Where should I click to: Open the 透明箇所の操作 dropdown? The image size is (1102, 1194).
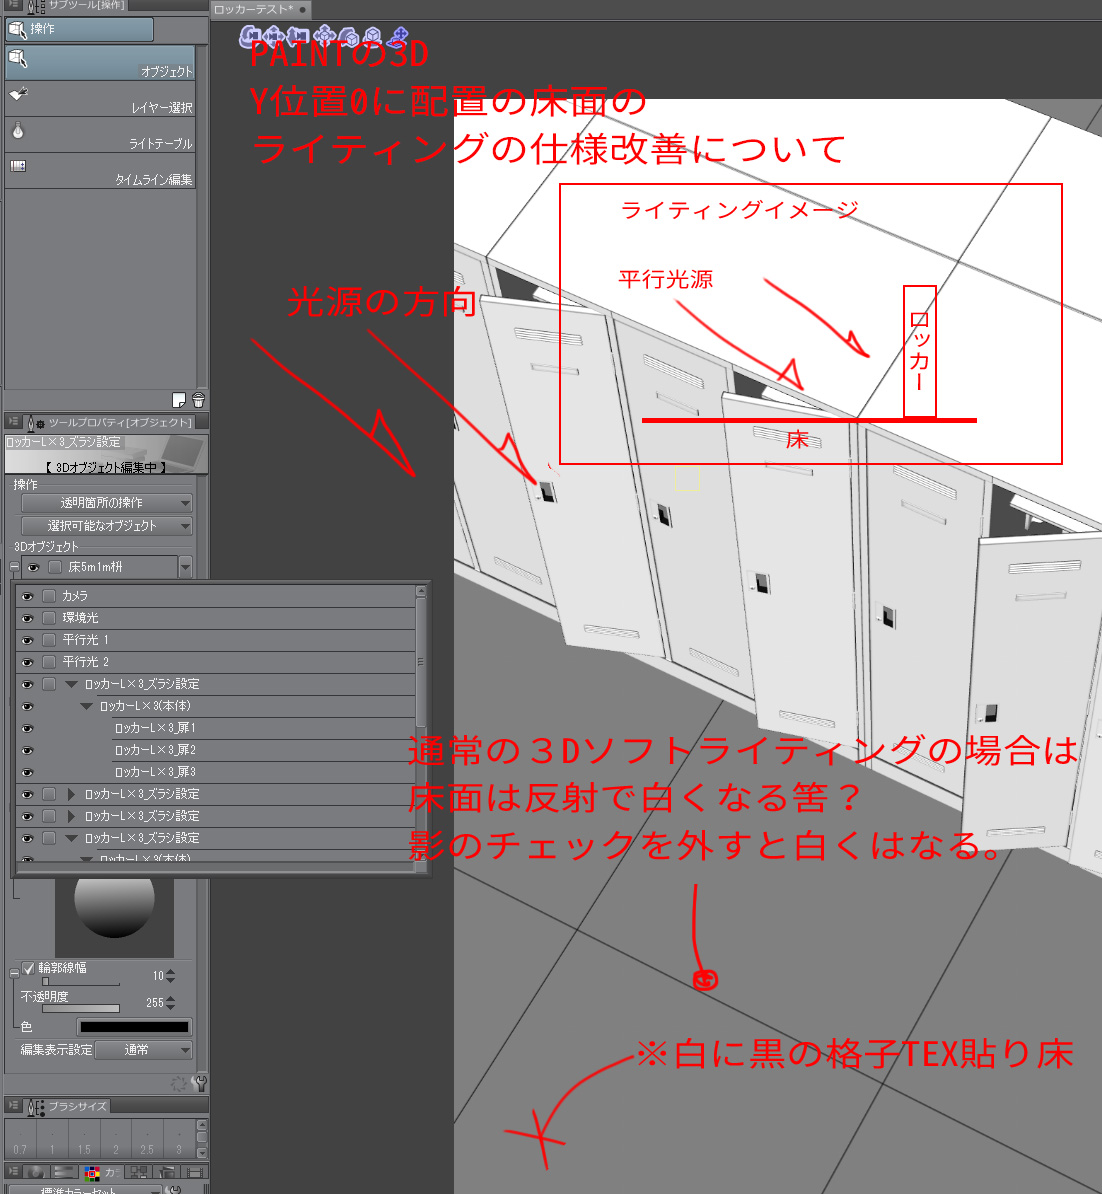(x=107, y=503)
